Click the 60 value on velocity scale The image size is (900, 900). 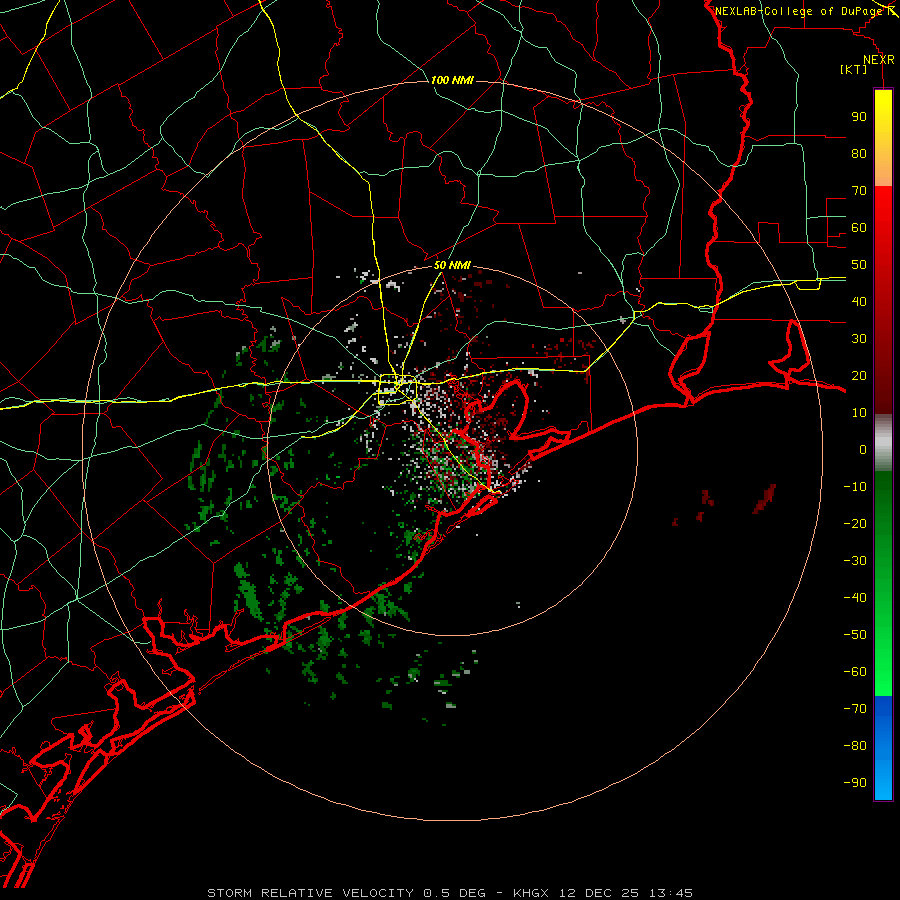[x=859, y=228]
